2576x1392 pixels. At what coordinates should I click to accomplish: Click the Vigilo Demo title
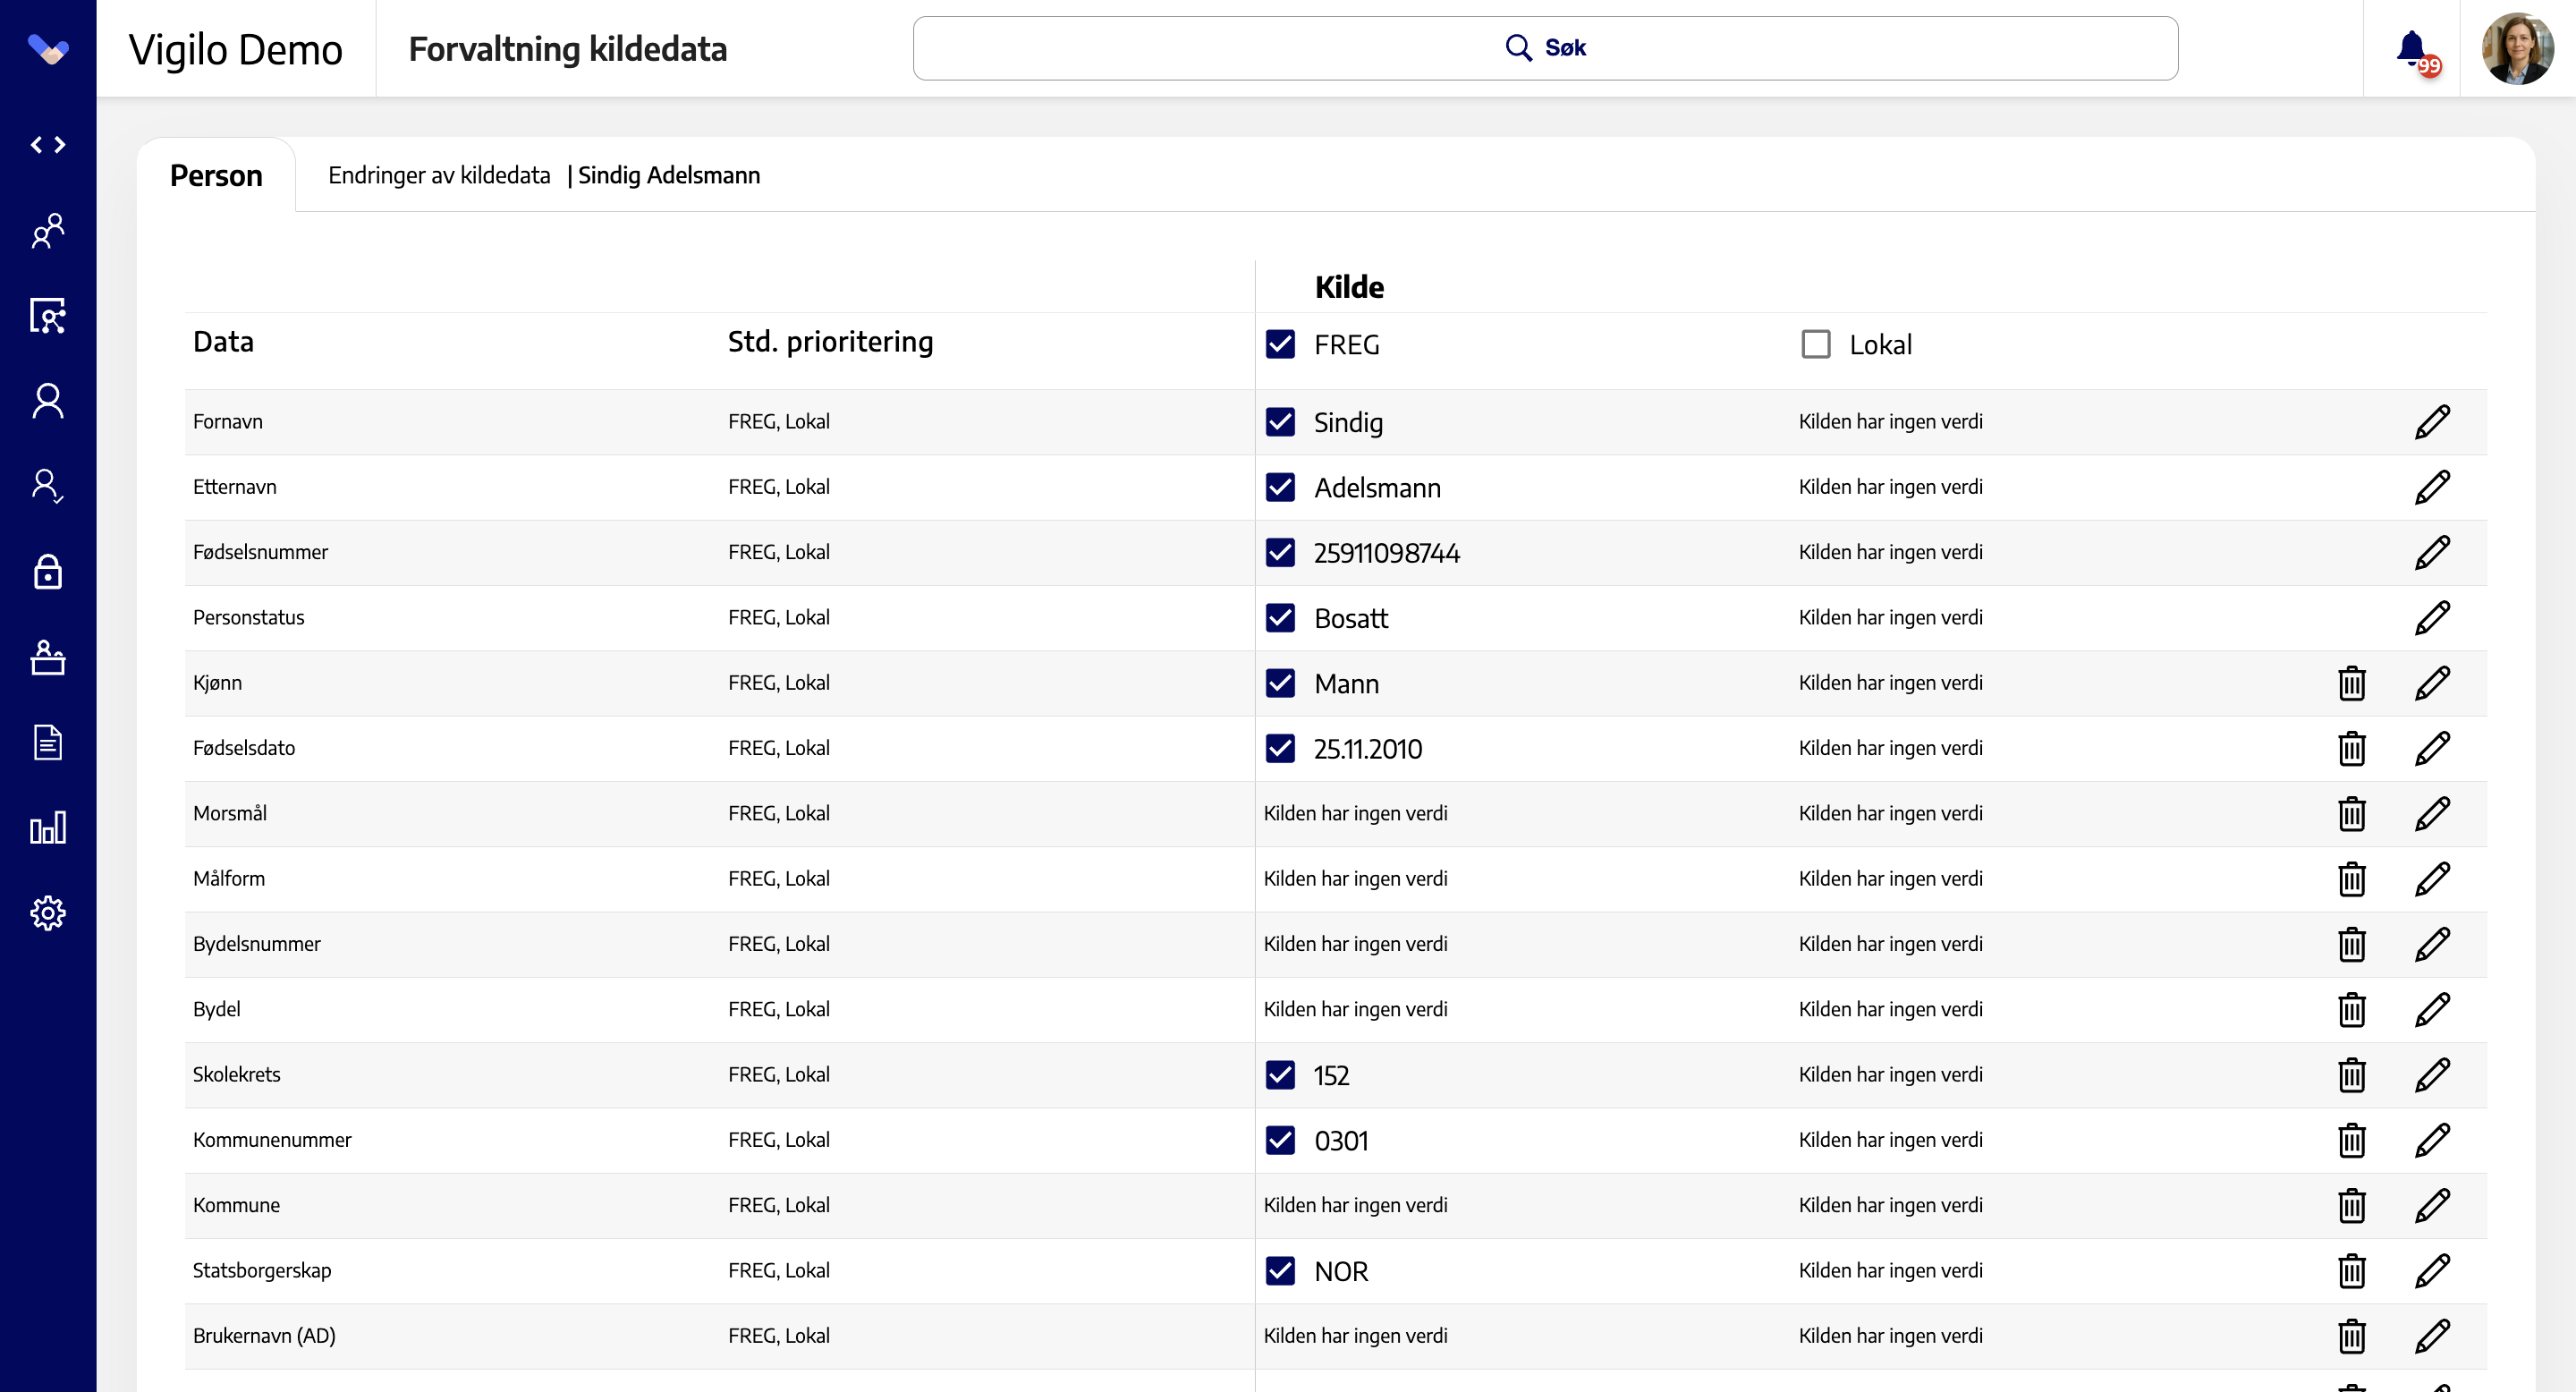point(236,49)
